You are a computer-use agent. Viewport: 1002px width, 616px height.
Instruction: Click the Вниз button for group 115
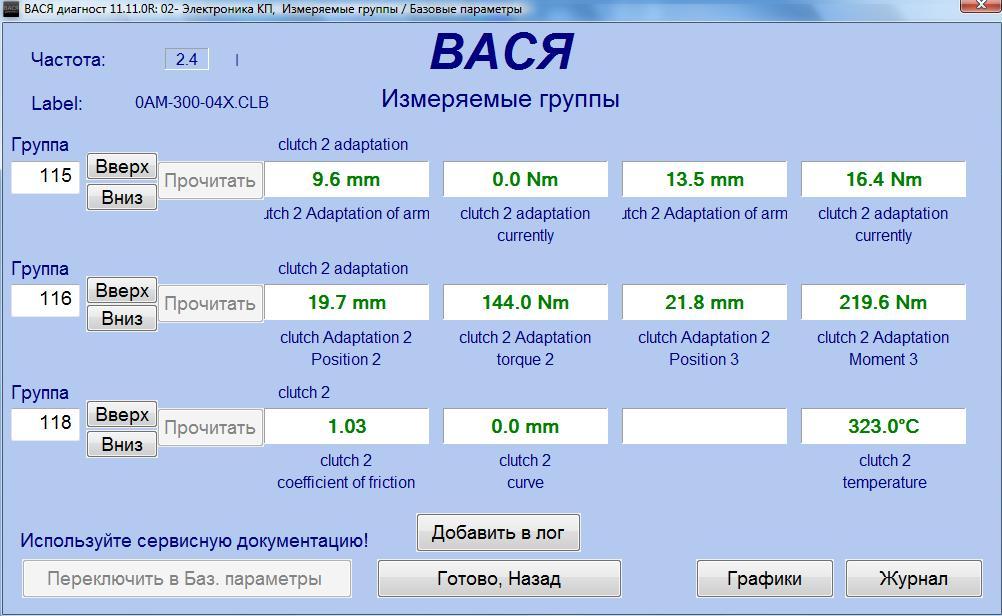tap(122, 197)
